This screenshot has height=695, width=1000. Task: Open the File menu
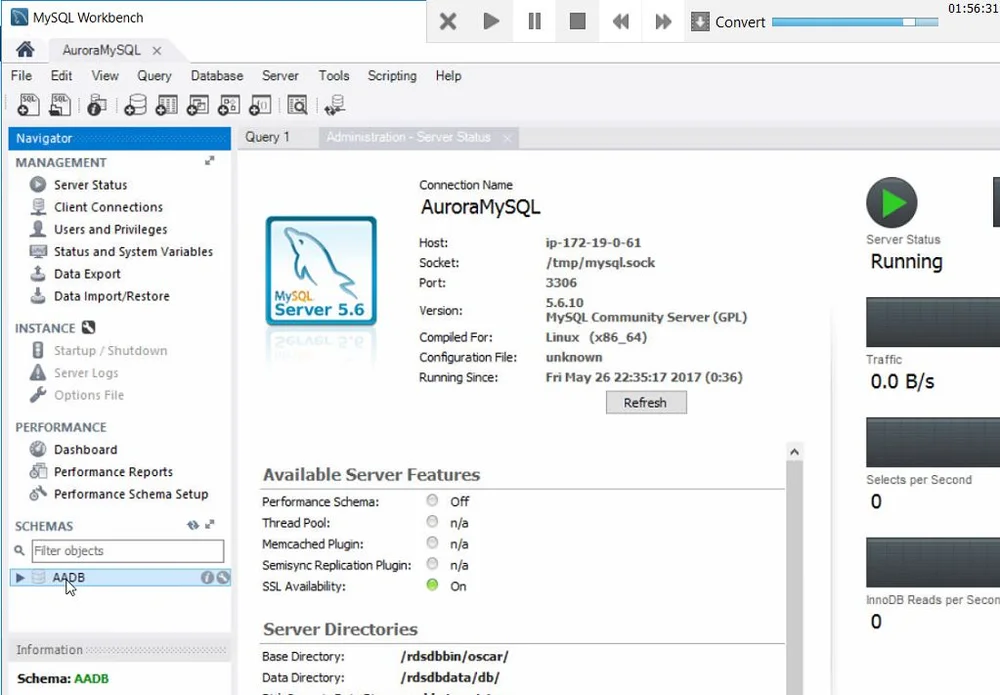[x=21, y=76]
